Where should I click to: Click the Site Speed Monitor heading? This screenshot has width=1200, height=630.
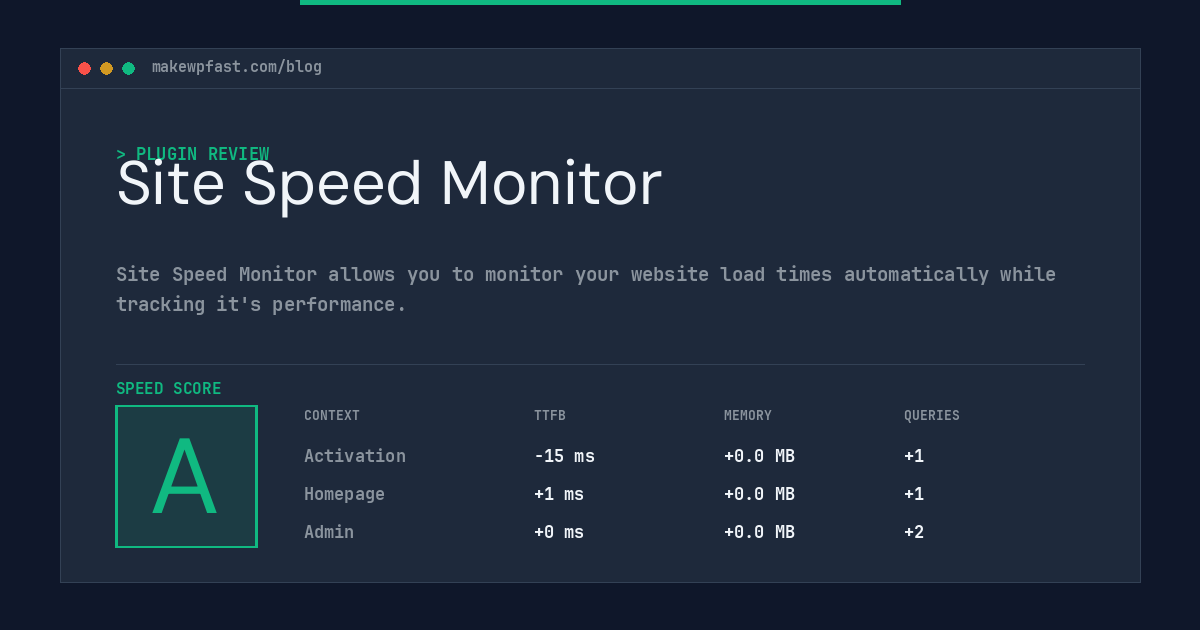(x=389, y=184)
